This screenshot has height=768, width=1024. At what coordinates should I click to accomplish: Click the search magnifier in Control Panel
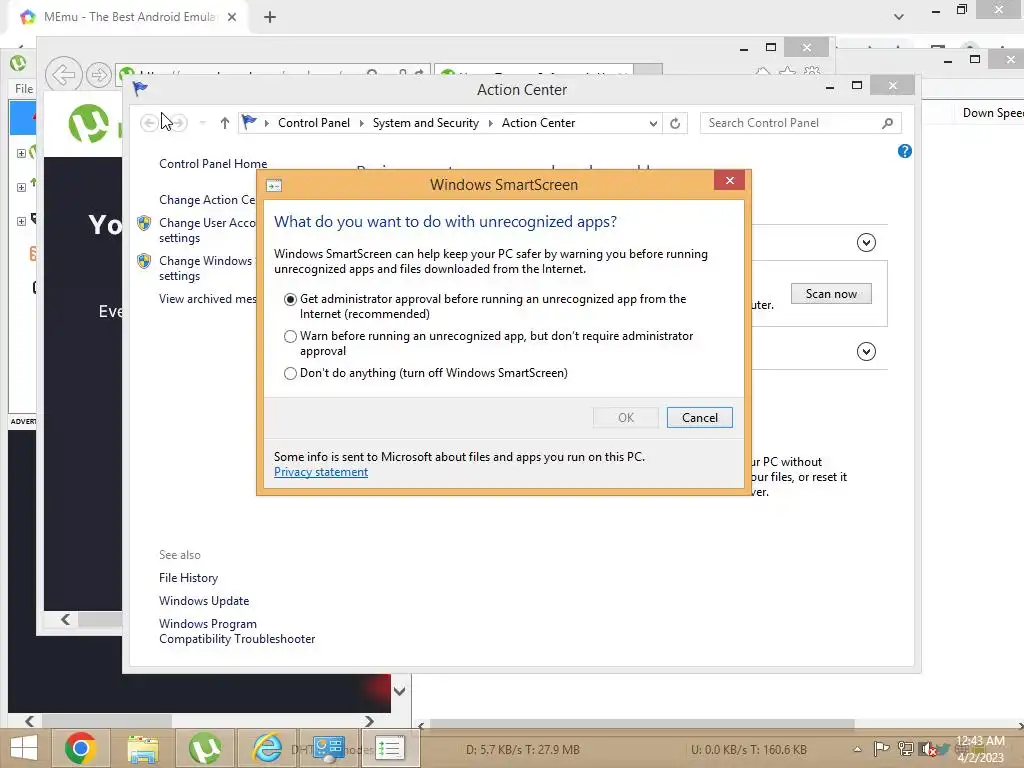click(888, 123)
